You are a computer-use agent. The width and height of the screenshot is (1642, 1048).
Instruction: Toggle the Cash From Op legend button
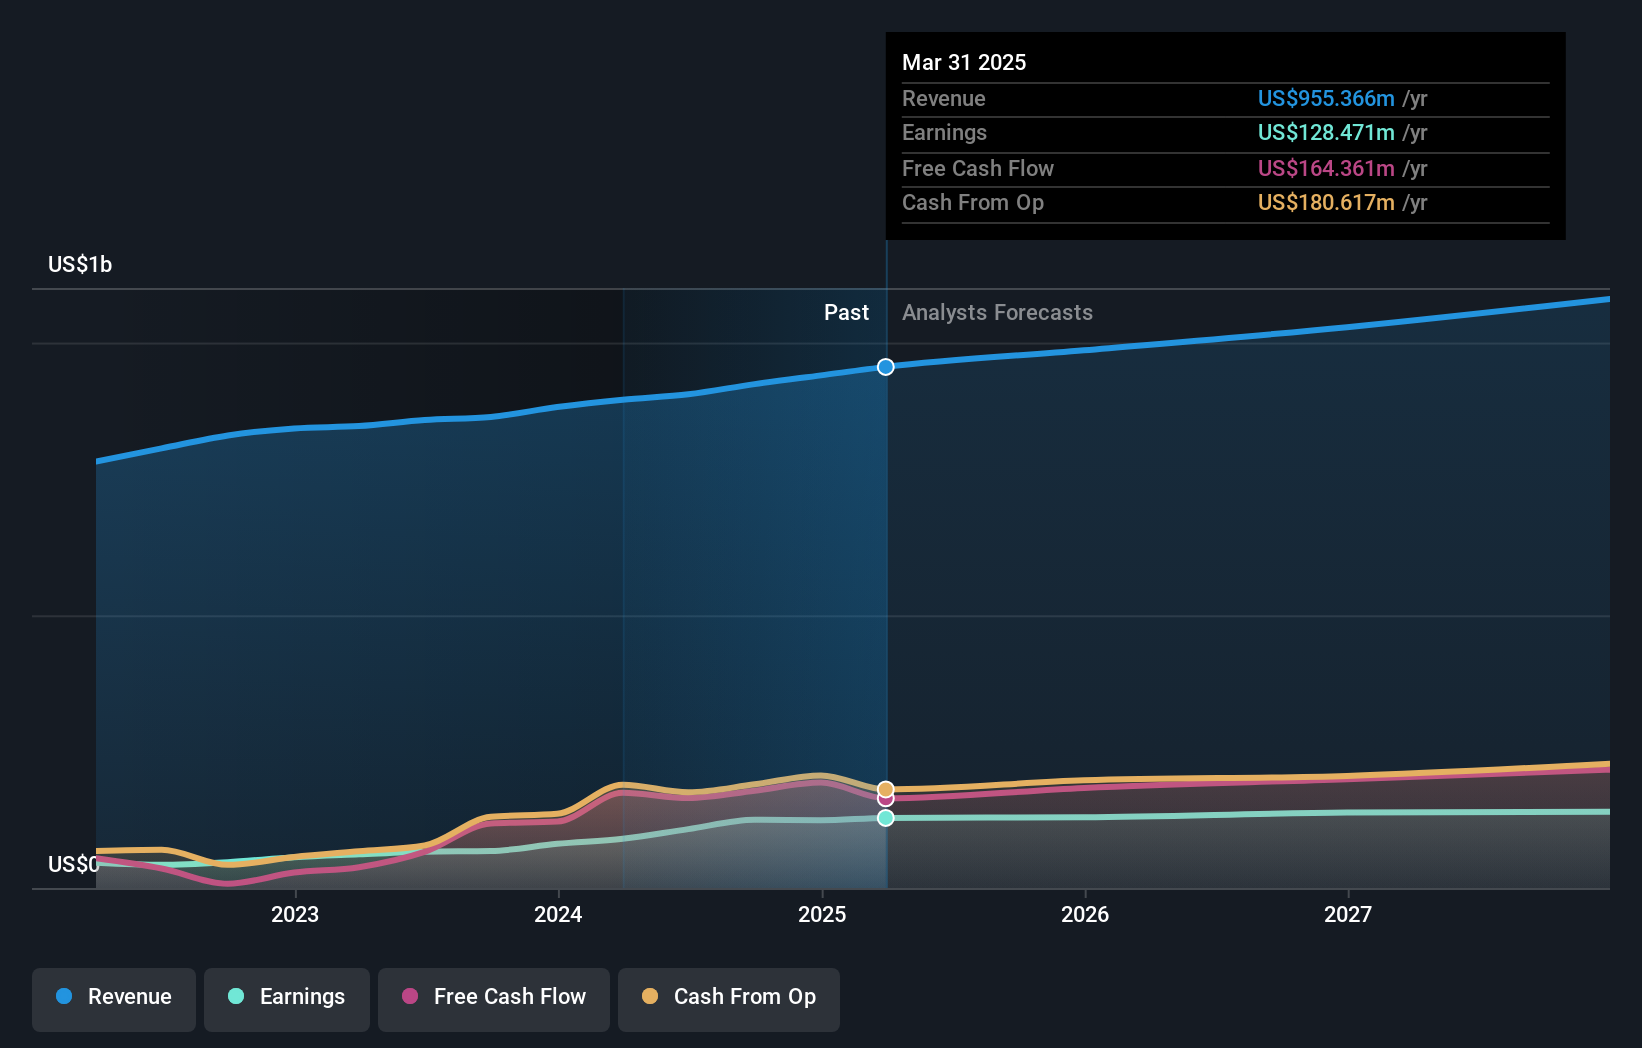729,999
